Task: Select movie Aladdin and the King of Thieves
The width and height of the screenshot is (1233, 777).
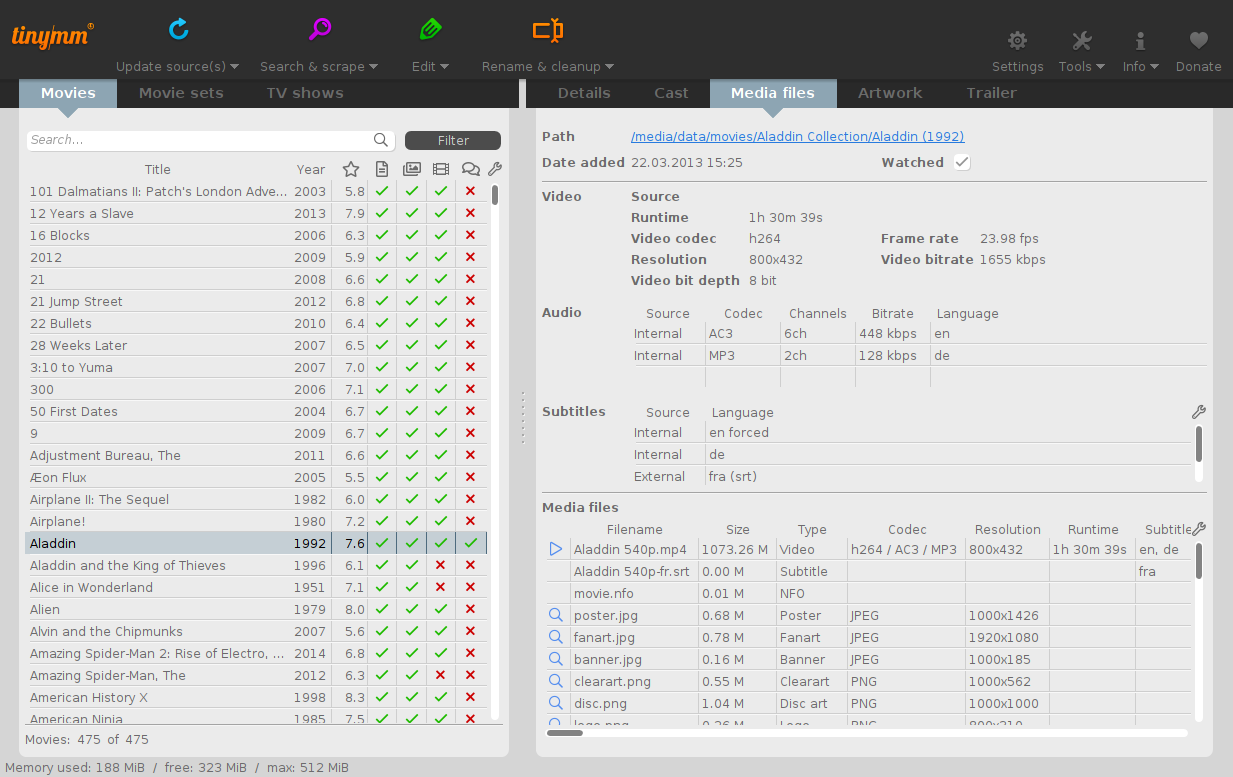Action: [257, 565]
